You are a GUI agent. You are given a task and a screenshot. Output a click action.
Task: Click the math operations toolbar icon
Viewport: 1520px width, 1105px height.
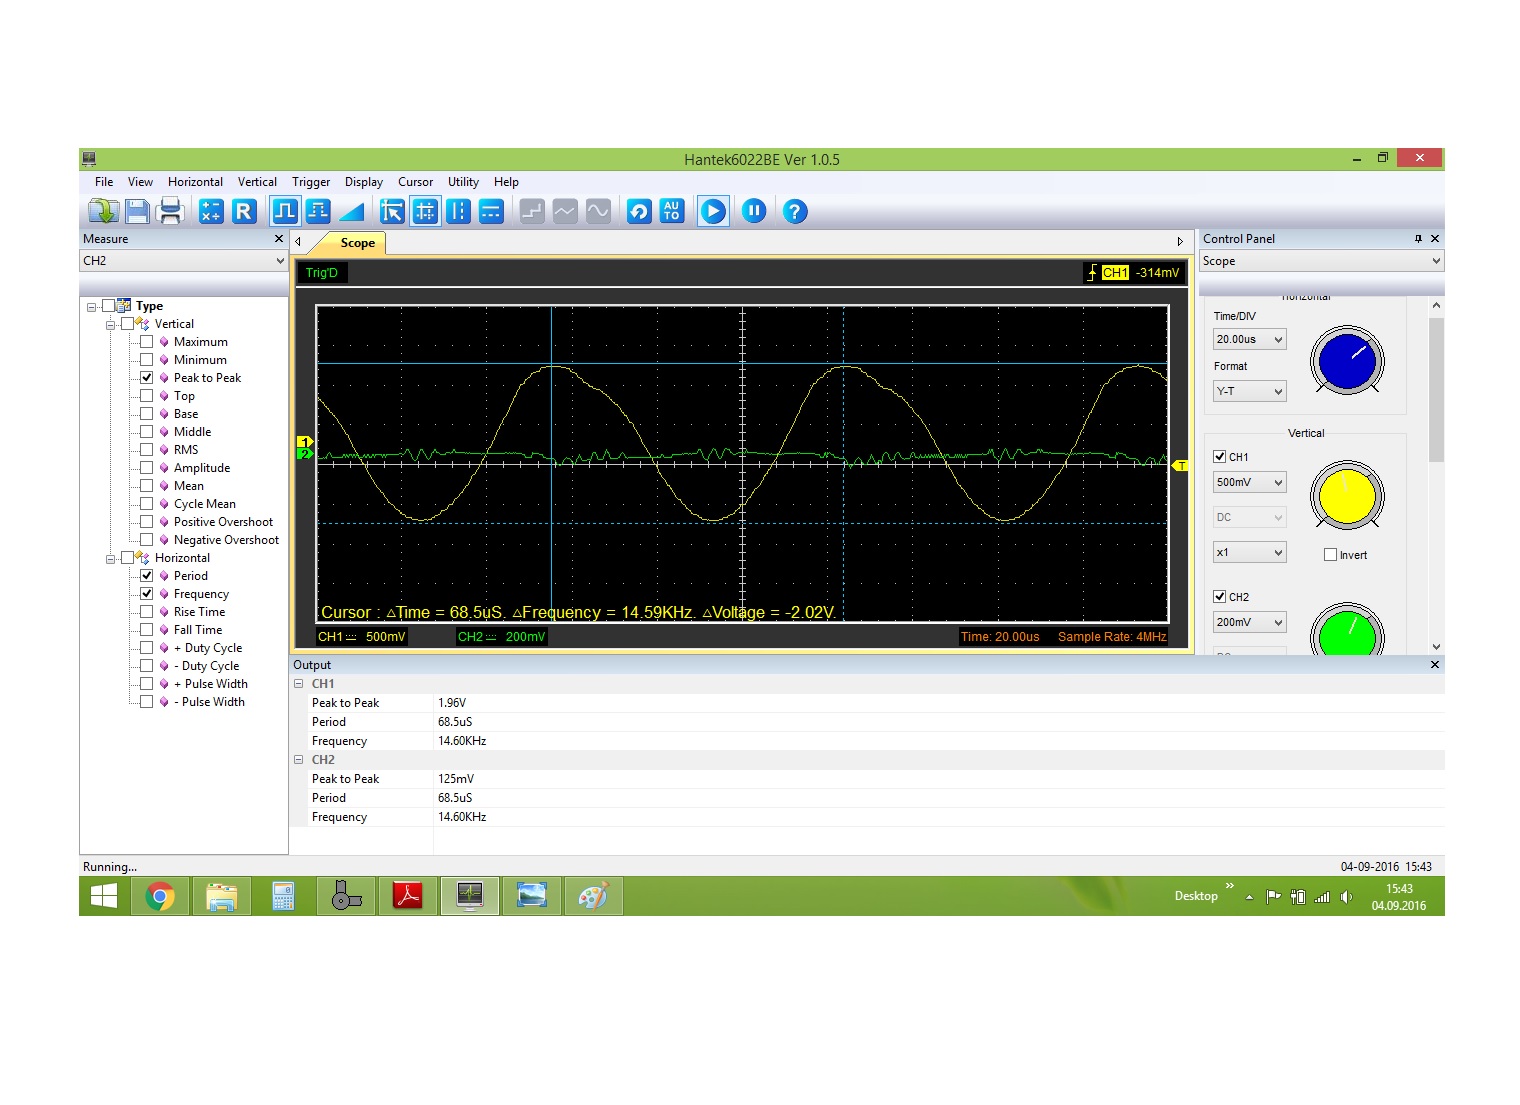[x=211, y=211]
